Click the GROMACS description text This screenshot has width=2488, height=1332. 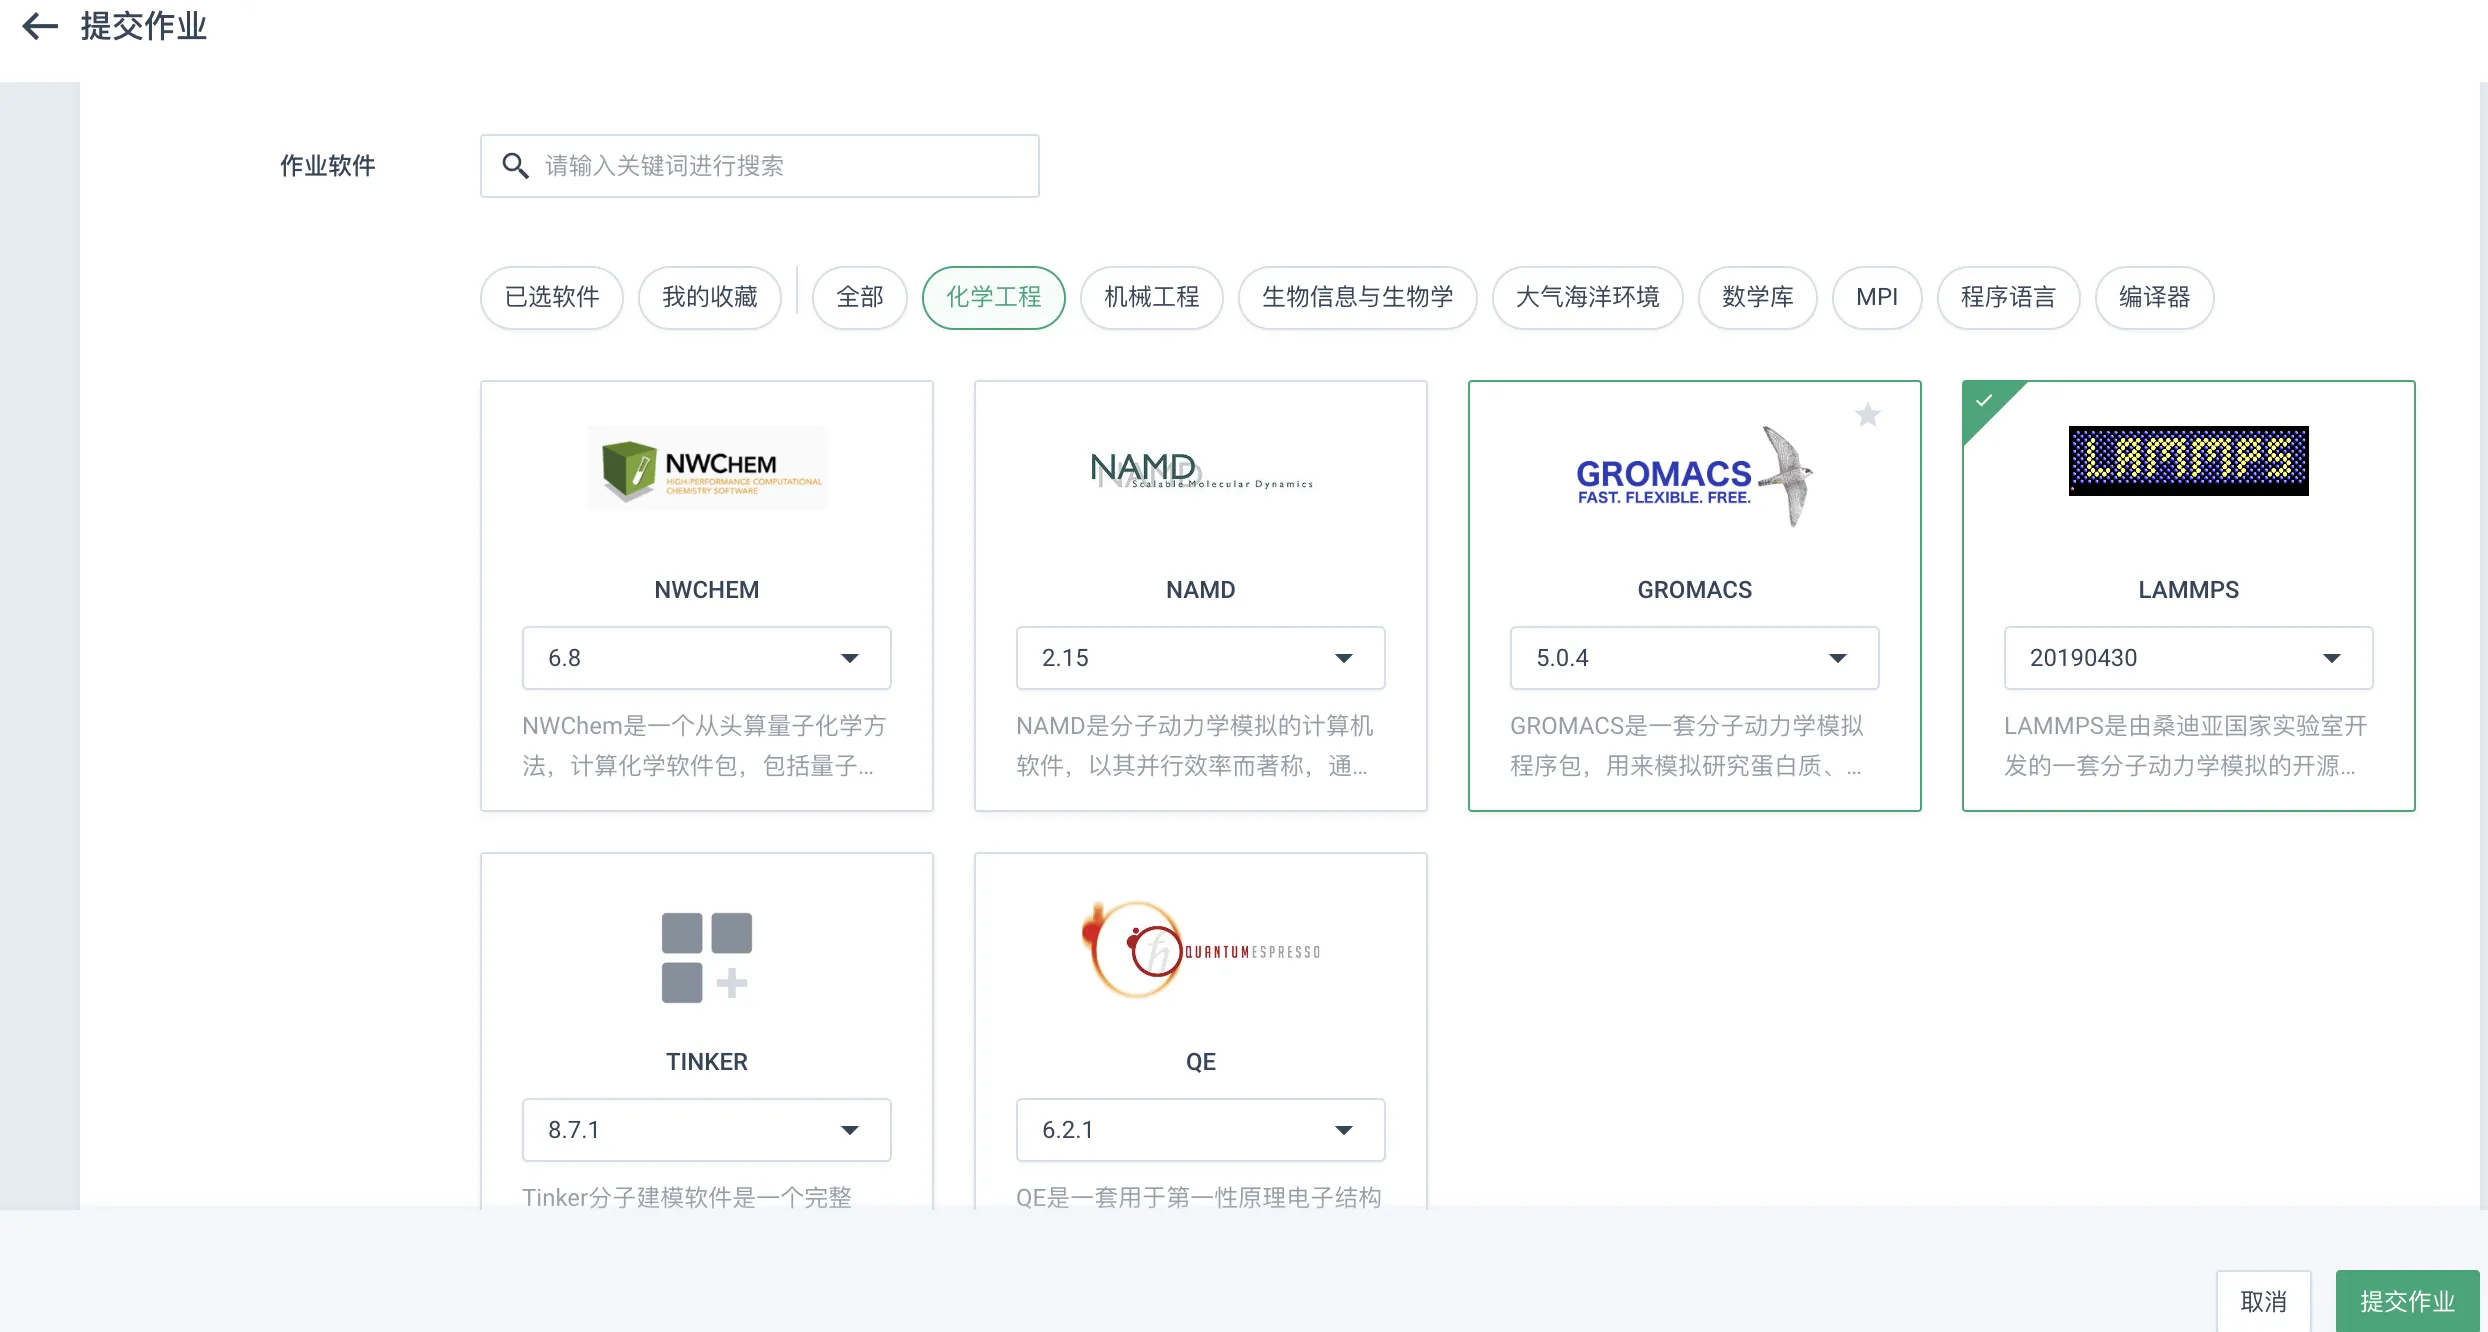click(1687, 746)
